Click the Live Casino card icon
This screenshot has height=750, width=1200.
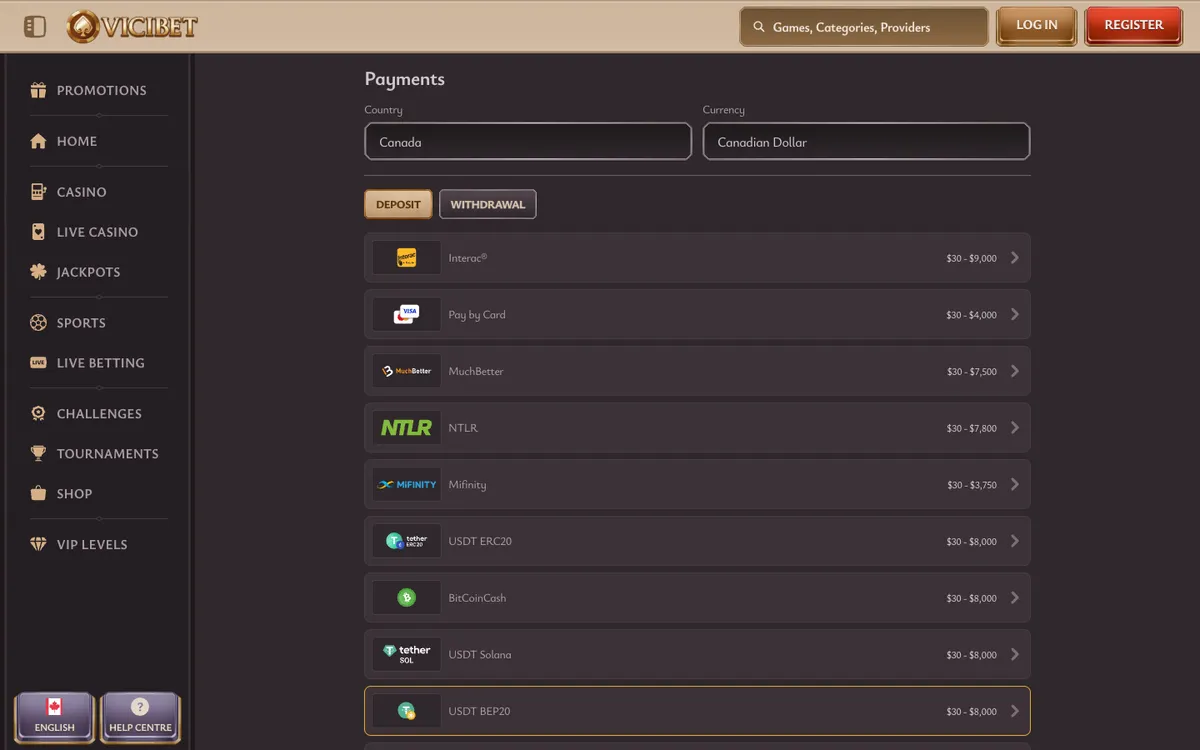(38, 232)
